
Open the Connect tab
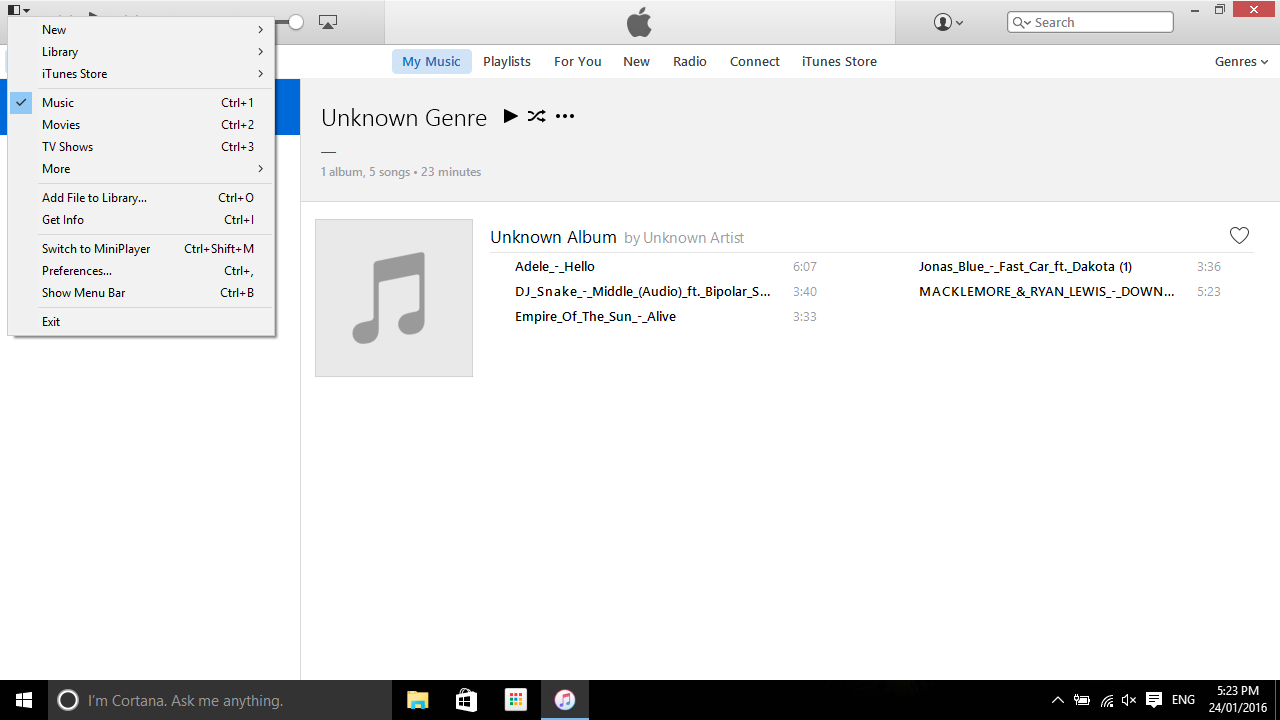click(x=755, y=61)
